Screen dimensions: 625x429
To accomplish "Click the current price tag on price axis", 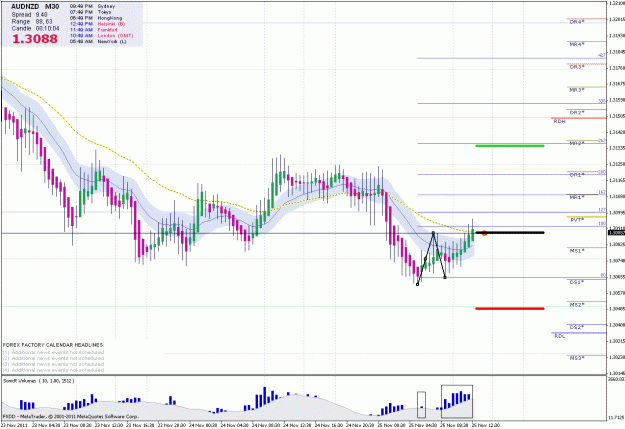I will (616, 232).
